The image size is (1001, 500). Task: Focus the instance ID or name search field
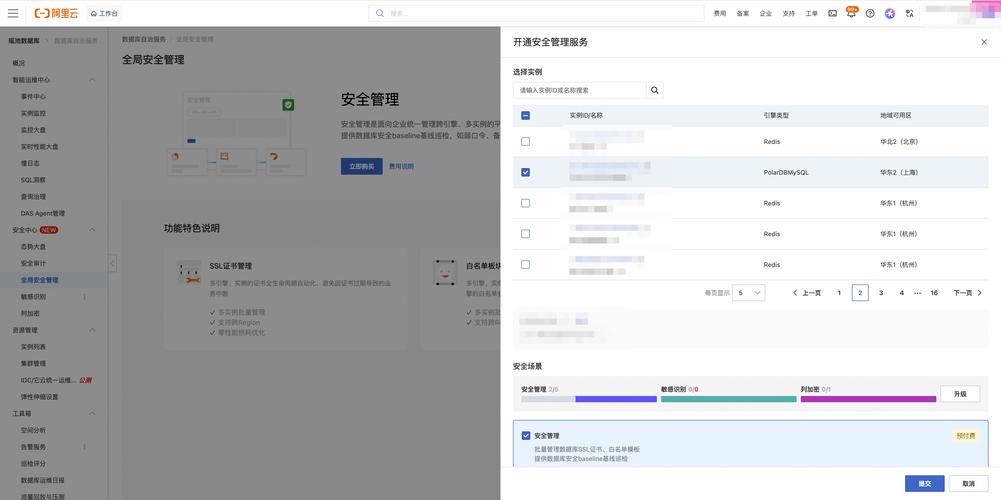[x=580, y=90]
